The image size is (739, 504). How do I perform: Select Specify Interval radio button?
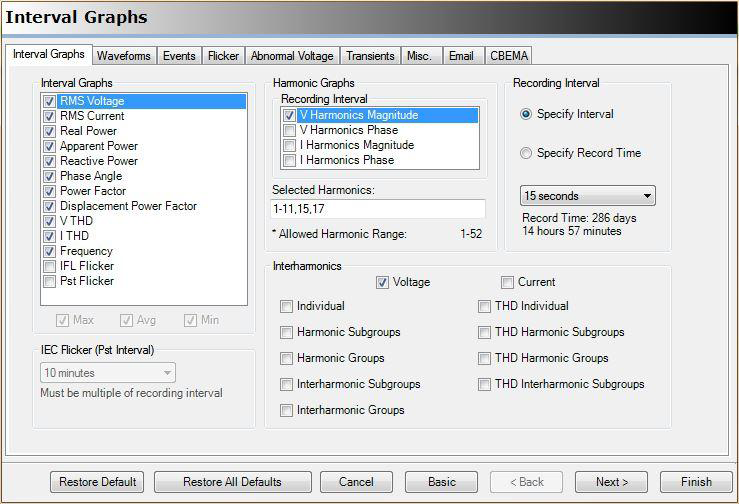point(526,114)
